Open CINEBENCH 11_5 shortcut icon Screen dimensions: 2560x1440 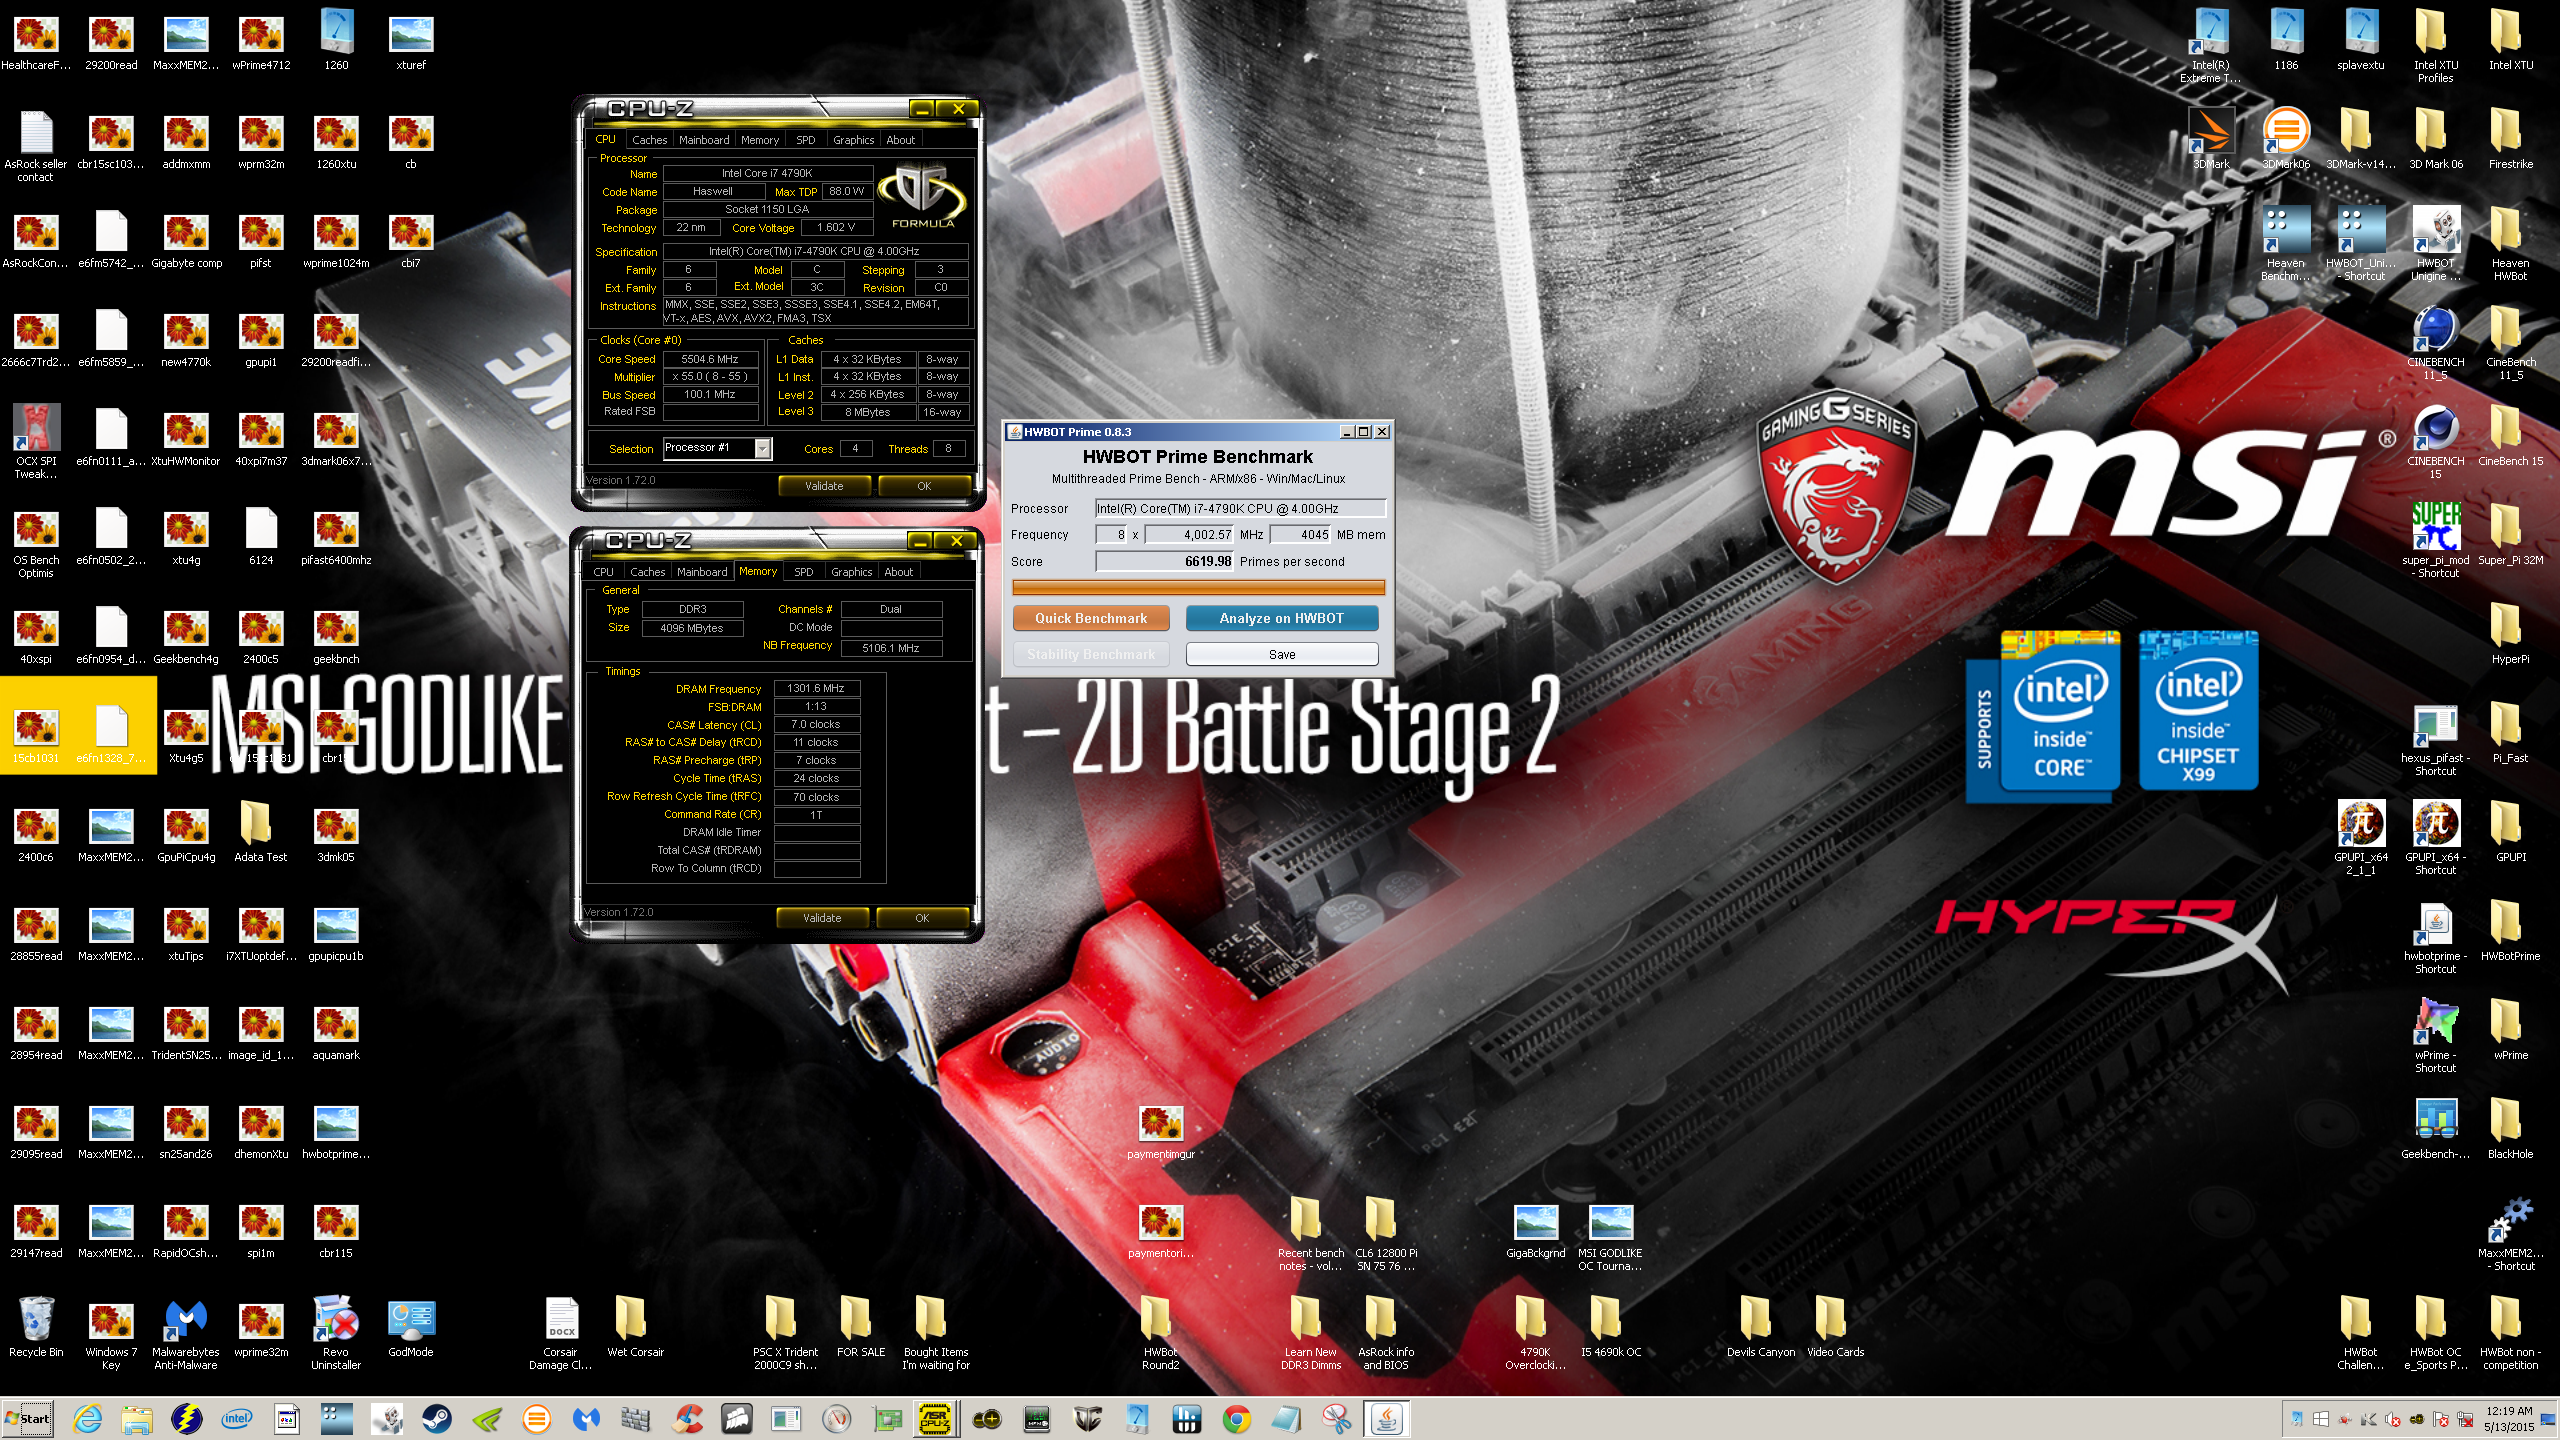pos(2436,342)
